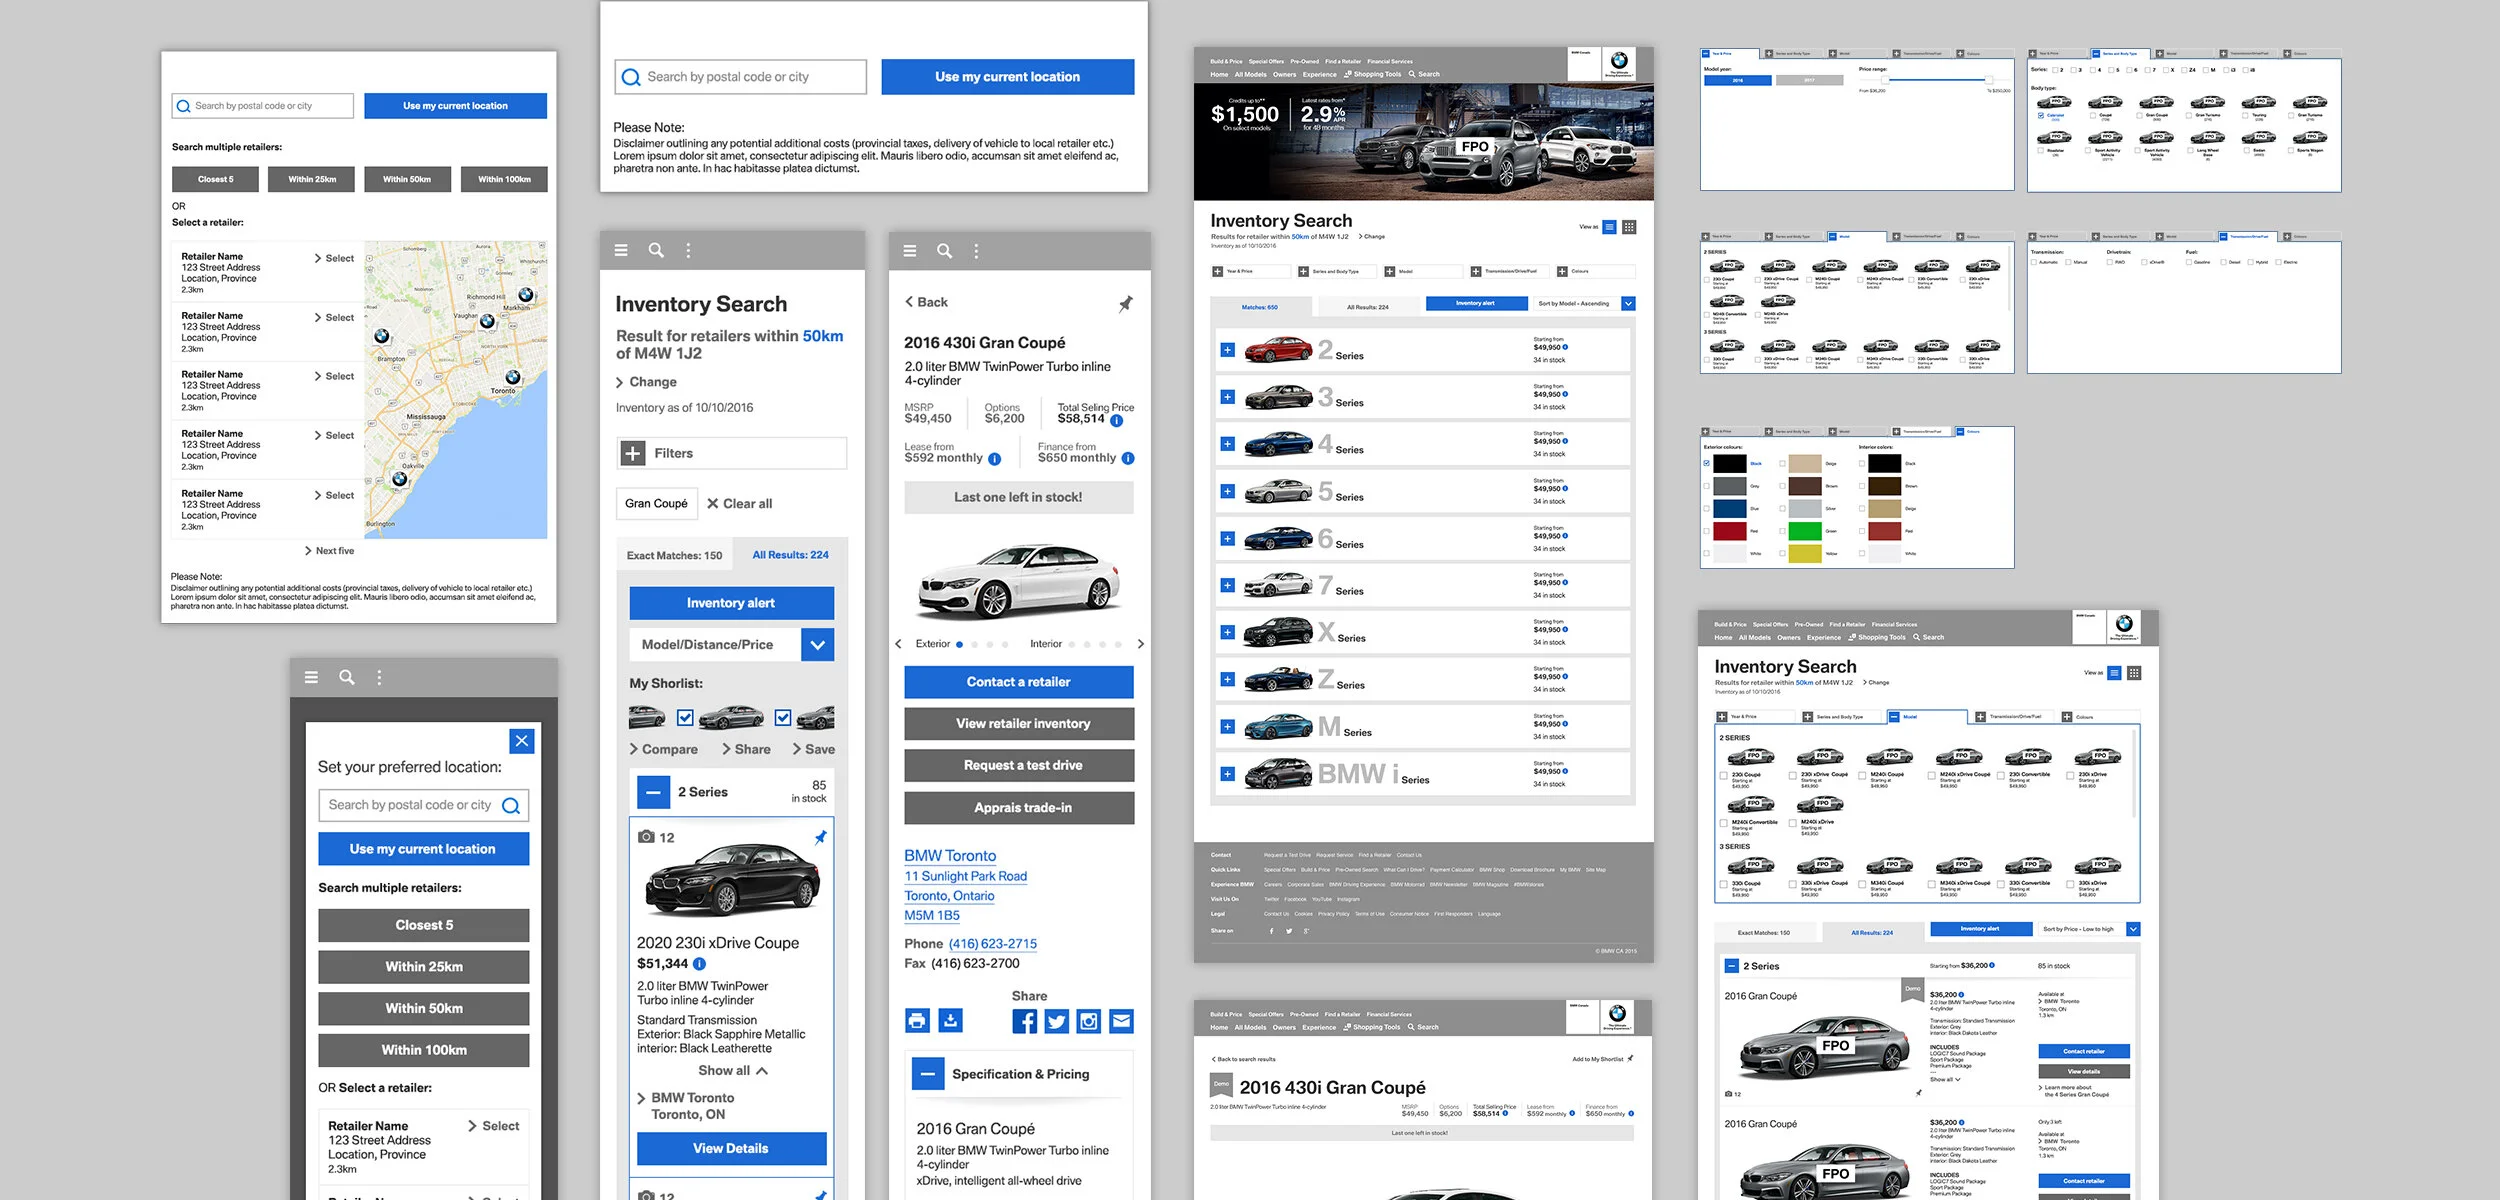2500x1200 pixels.
Task: Share the vehicle by email
Action: click(1122, 1021)
